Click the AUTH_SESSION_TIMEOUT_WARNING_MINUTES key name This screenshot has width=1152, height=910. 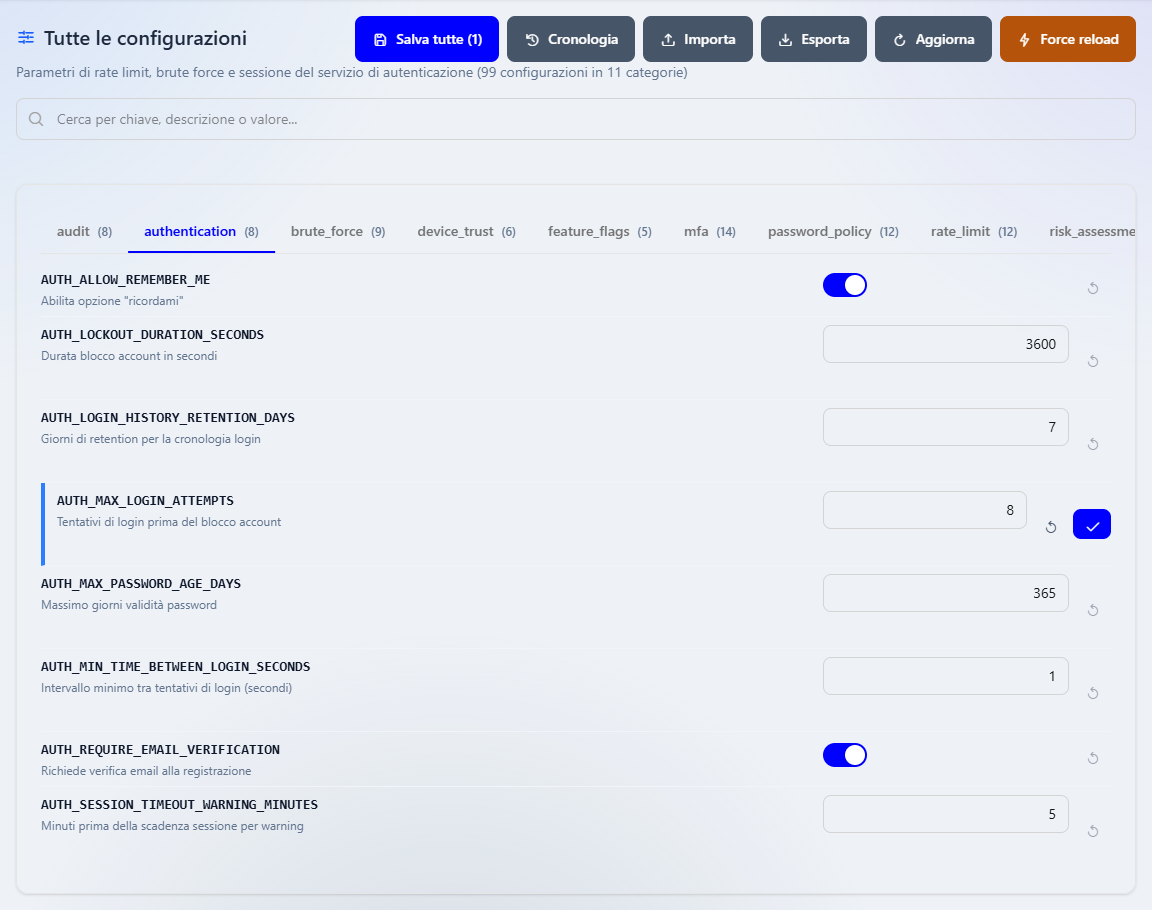[x=179, y=805]
